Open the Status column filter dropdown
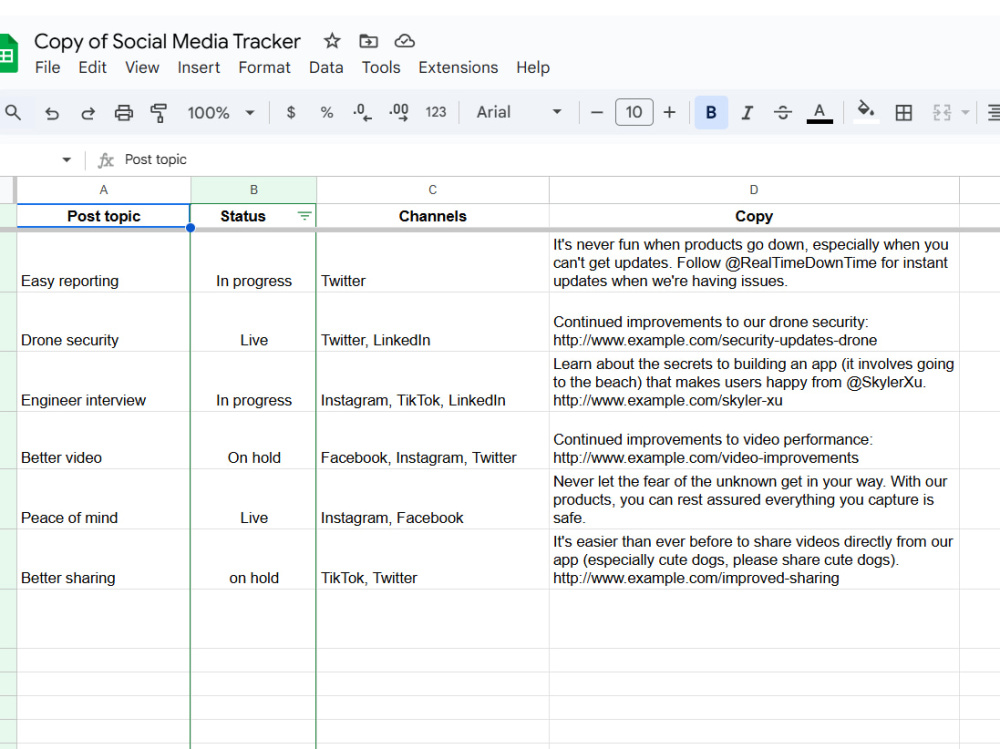The height and width of the screenshot is (749, 1000). (304, 216)
